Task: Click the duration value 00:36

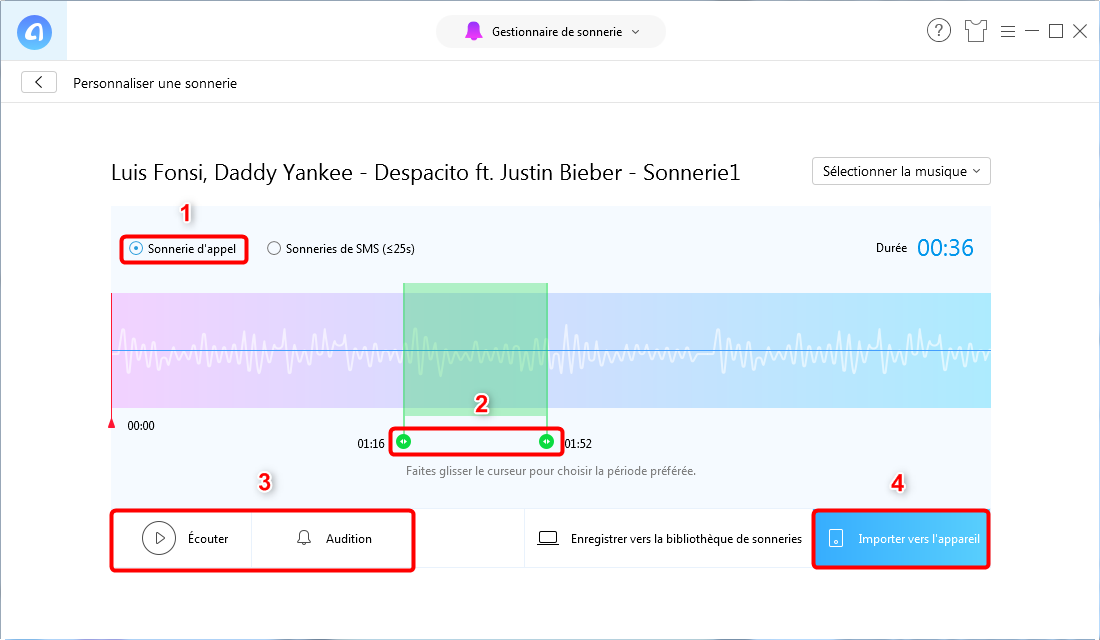Action: point(945,248)
